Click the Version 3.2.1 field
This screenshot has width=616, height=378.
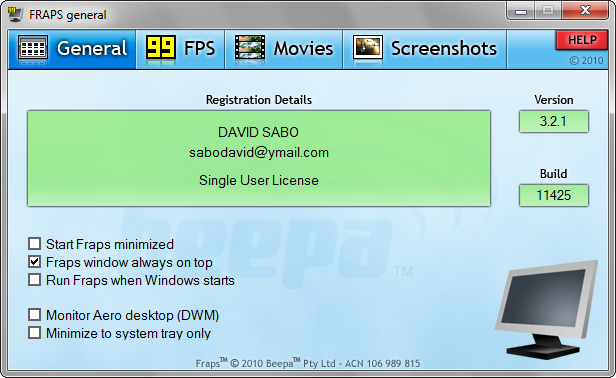tap(554, 121)
